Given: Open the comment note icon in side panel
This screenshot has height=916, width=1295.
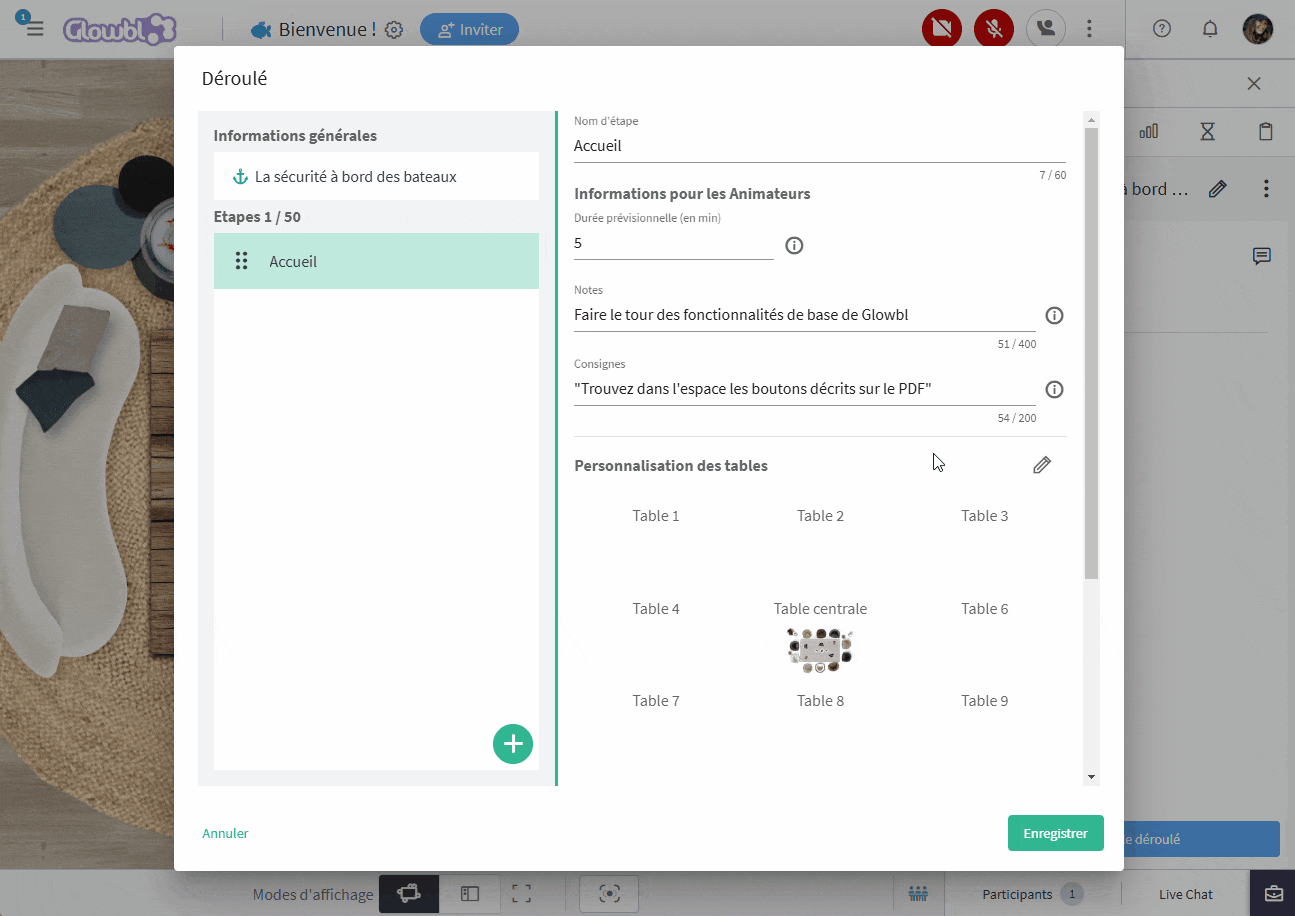Looking at the screenshot, I should pyautogui.click(x=1262, y=256).
